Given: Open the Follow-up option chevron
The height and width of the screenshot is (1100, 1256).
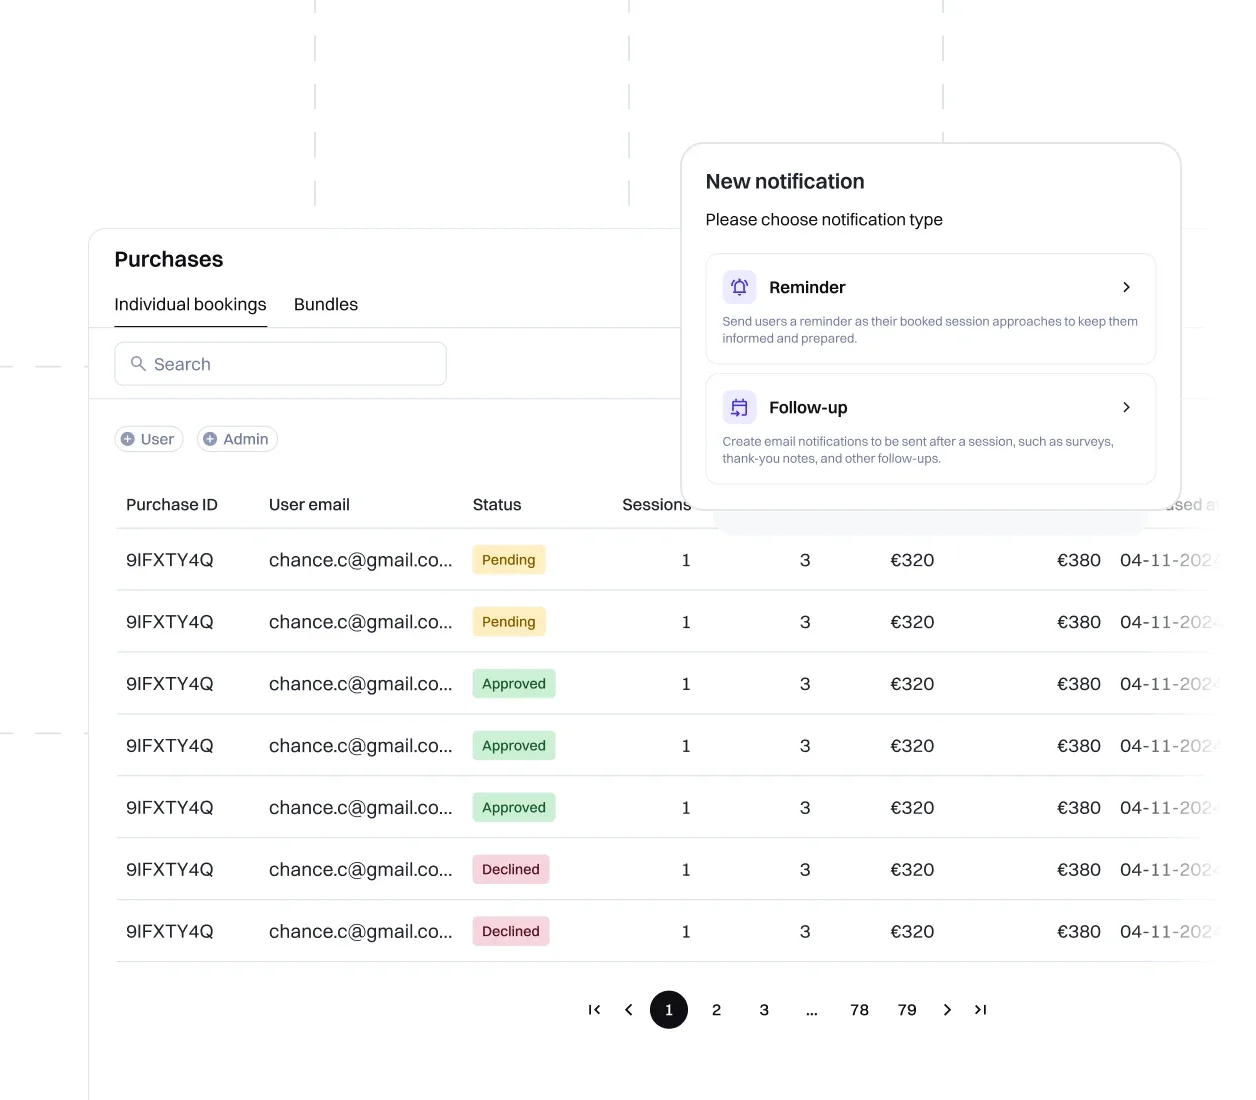Looking at the screenshot, I should [x=1126, y=407].
